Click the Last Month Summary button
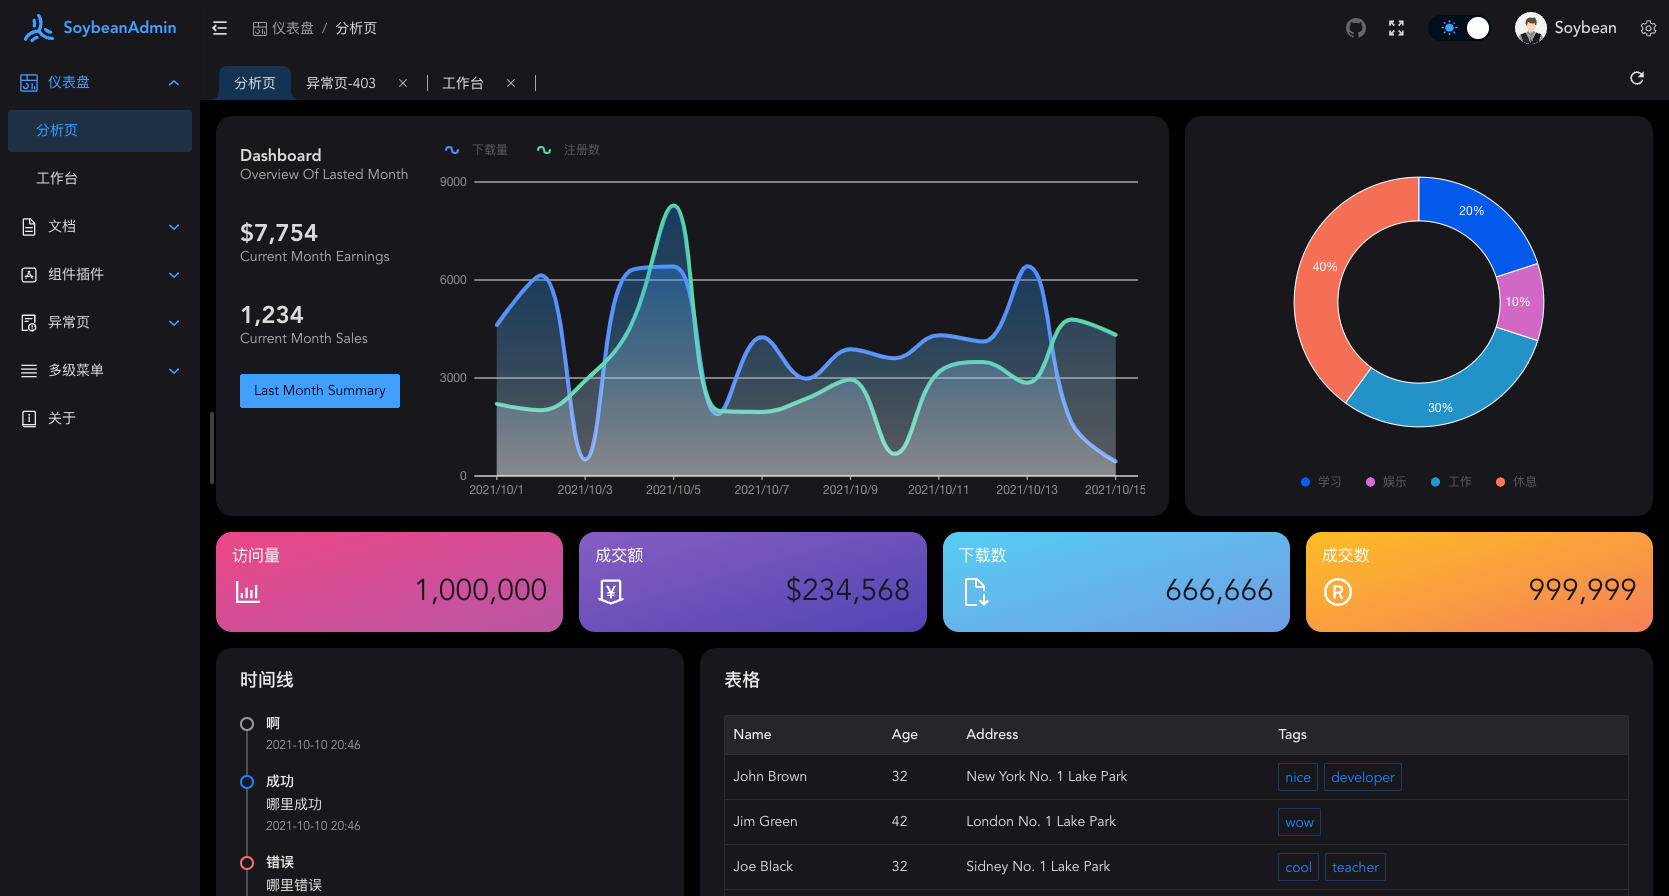 coord(320,391)
